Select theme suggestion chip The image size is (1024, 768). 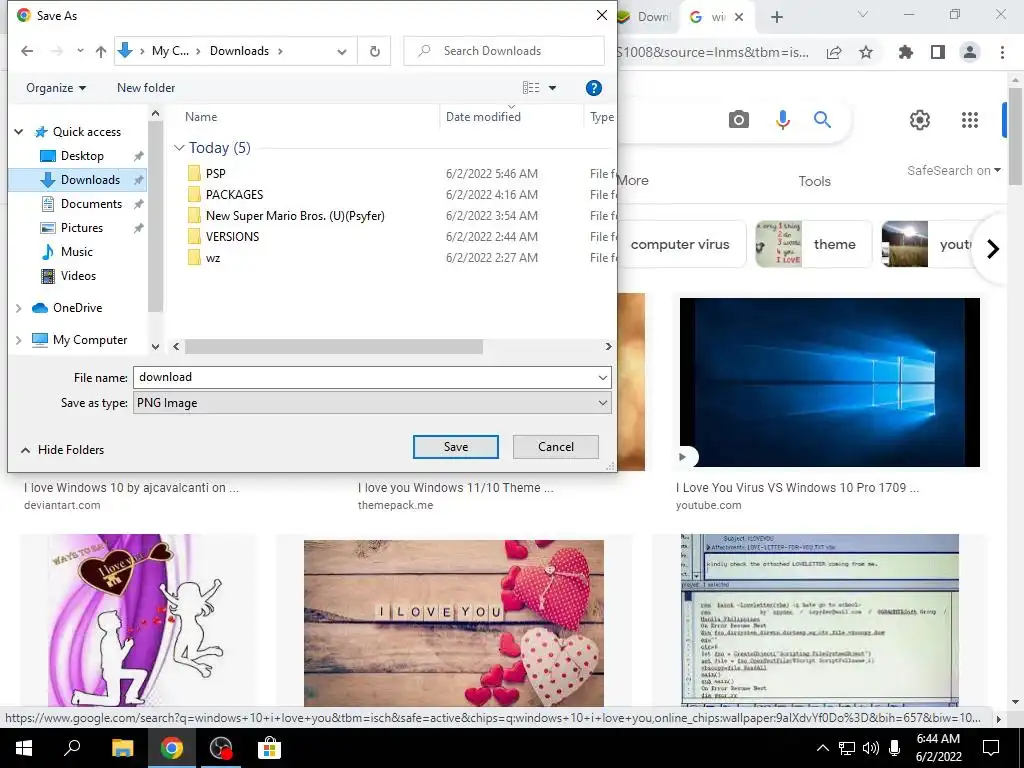(x=813, y=244)
